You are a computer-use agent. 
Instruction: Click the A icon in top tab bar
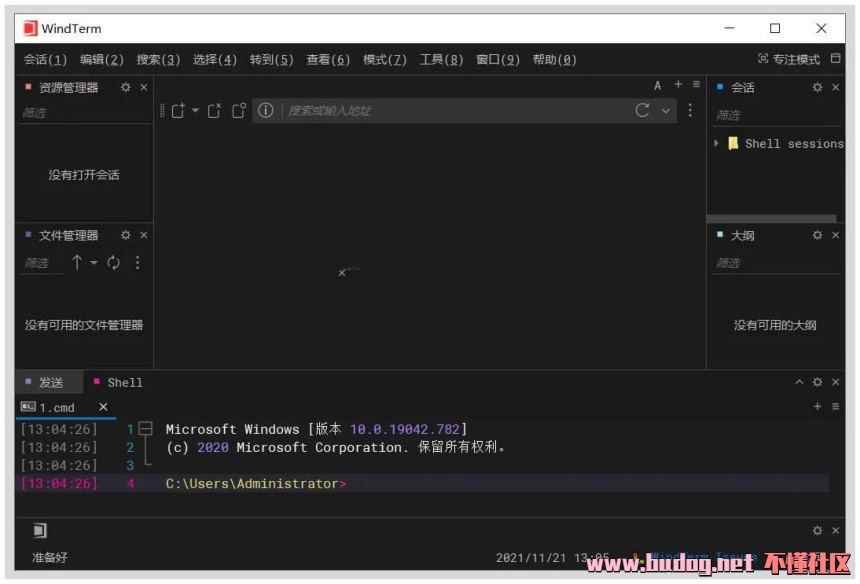click(658, 86)
